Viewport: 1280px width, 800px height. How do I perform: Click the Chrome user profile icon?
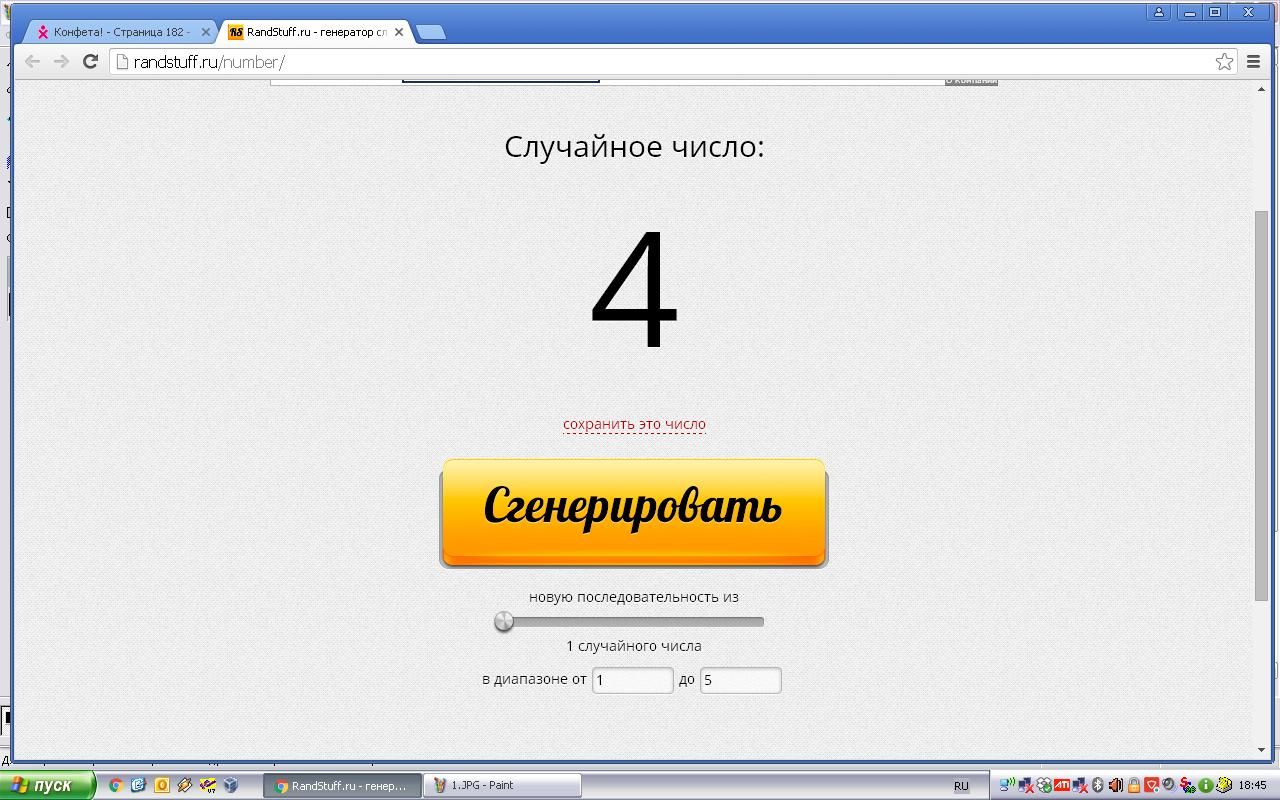coord(1159,12)
